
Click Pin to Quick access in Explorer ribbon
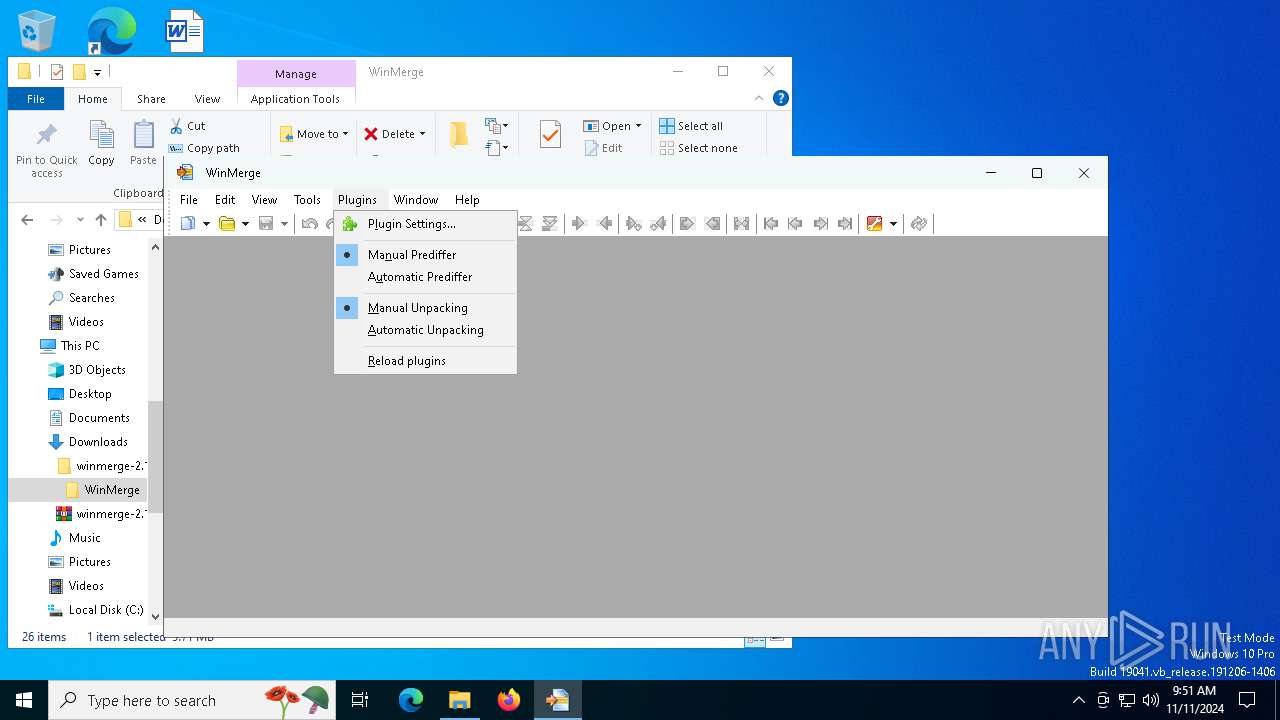[46, 150]
